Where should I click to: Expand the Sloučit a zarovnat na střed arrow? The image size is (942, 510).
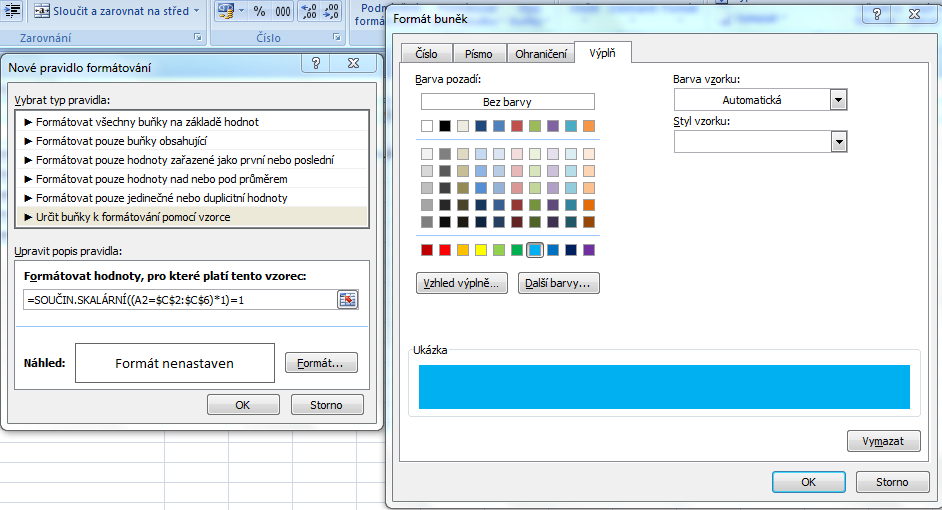(x=196, y=11)
